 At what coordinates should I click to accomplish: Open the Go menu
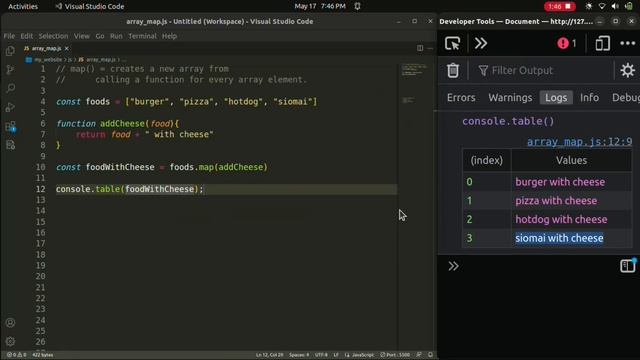[x=100, y=36]
